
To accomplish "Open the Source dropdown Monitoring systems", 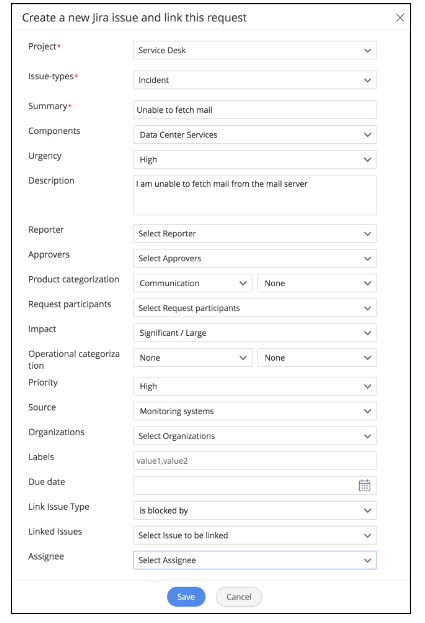I will tap(255, 411).
